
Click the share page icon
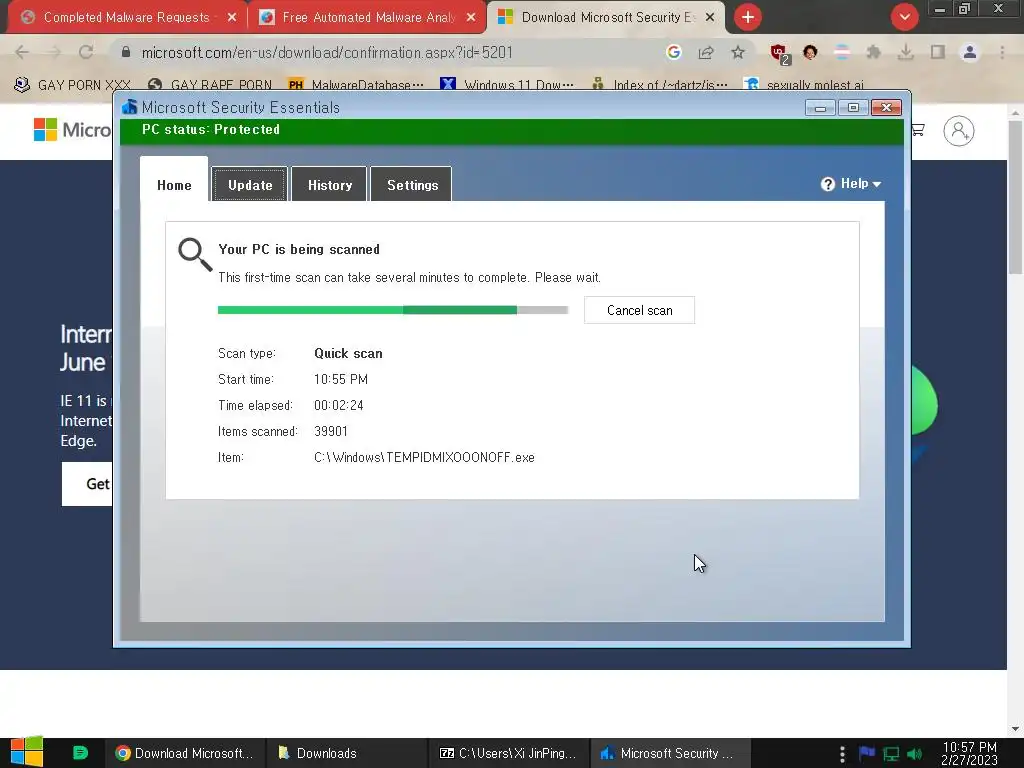point(706,52)
